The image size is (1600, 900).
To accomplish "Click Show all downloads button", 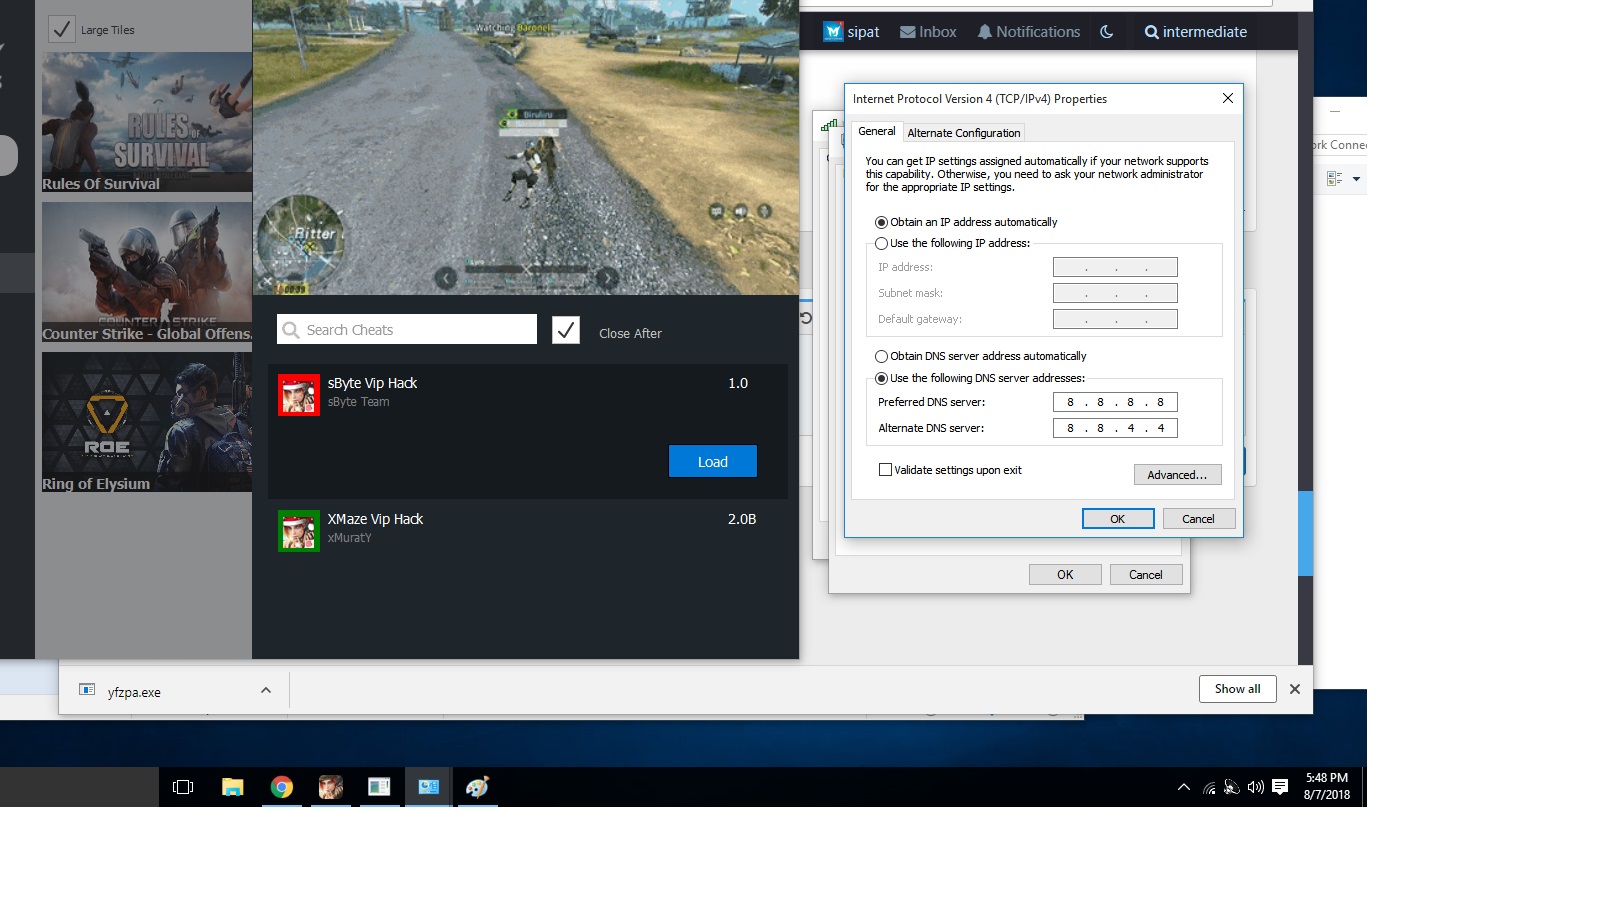I will [1238, 689].
